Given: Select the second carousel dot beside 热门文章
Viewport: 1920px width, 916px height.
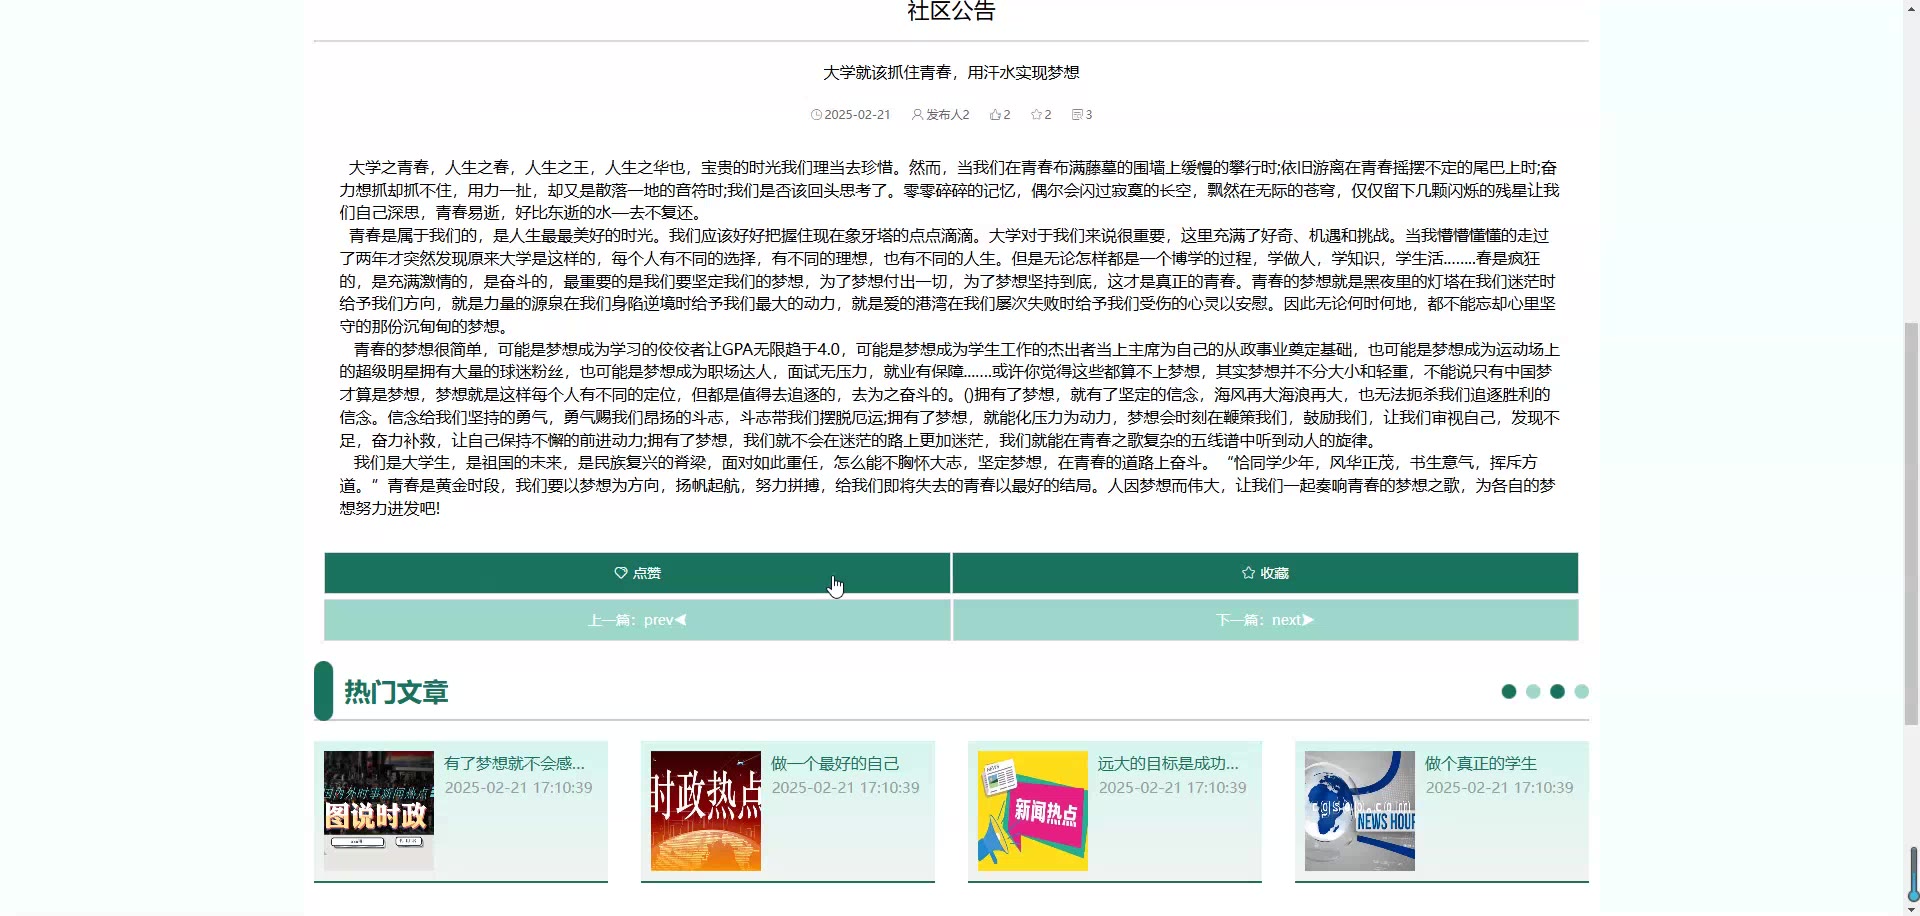Looking at the screenshot, I should pos(1533,692).
